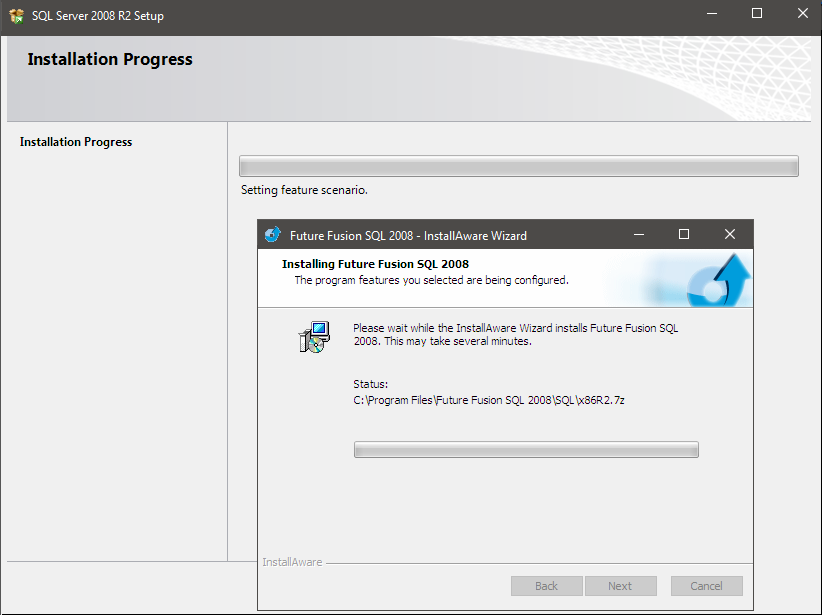Click the SQL Server setup progress bar

519,166
